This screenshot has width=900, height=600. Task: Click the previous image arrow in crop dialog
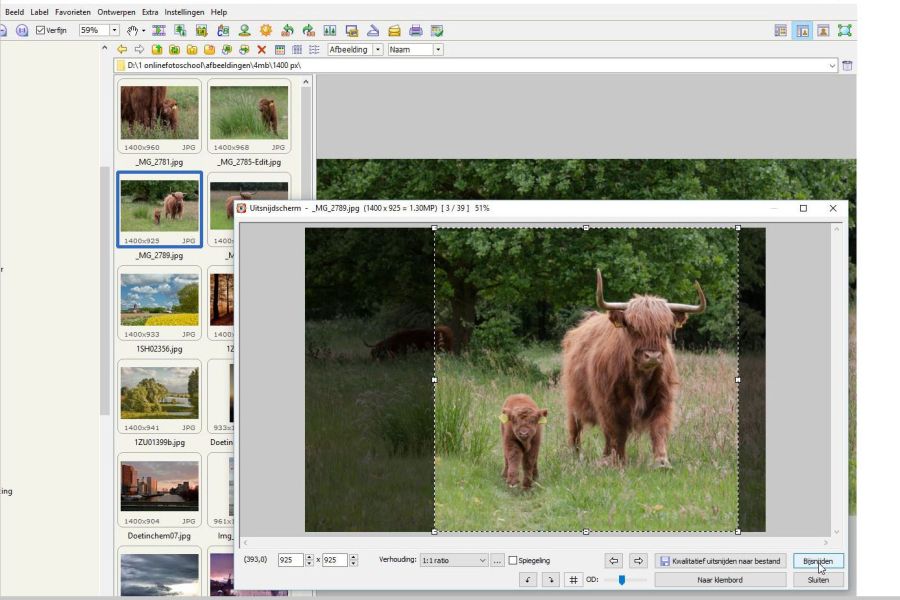615,561
